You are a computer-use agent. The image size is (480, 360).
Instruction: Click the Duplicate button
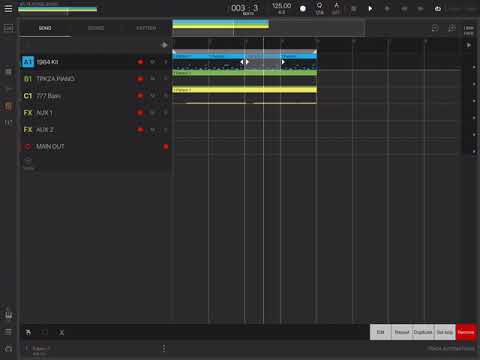pyautogui.click(x=423, y=332)
